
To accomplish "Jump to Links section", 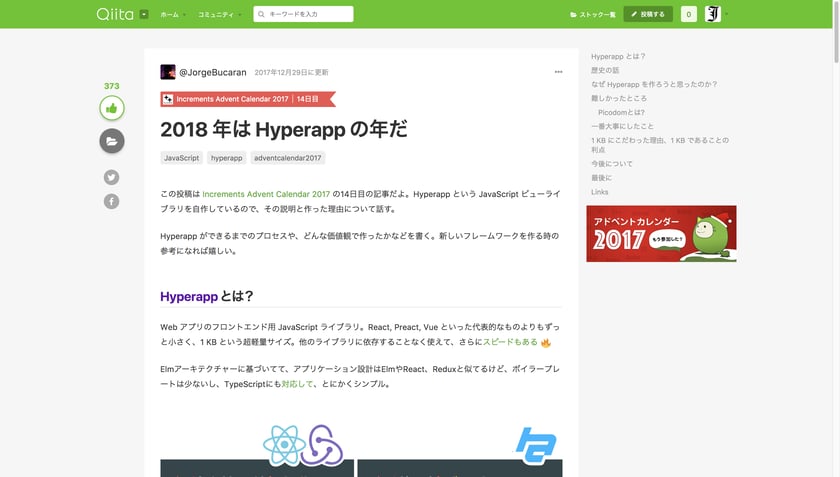I will [x=599, y=192].
